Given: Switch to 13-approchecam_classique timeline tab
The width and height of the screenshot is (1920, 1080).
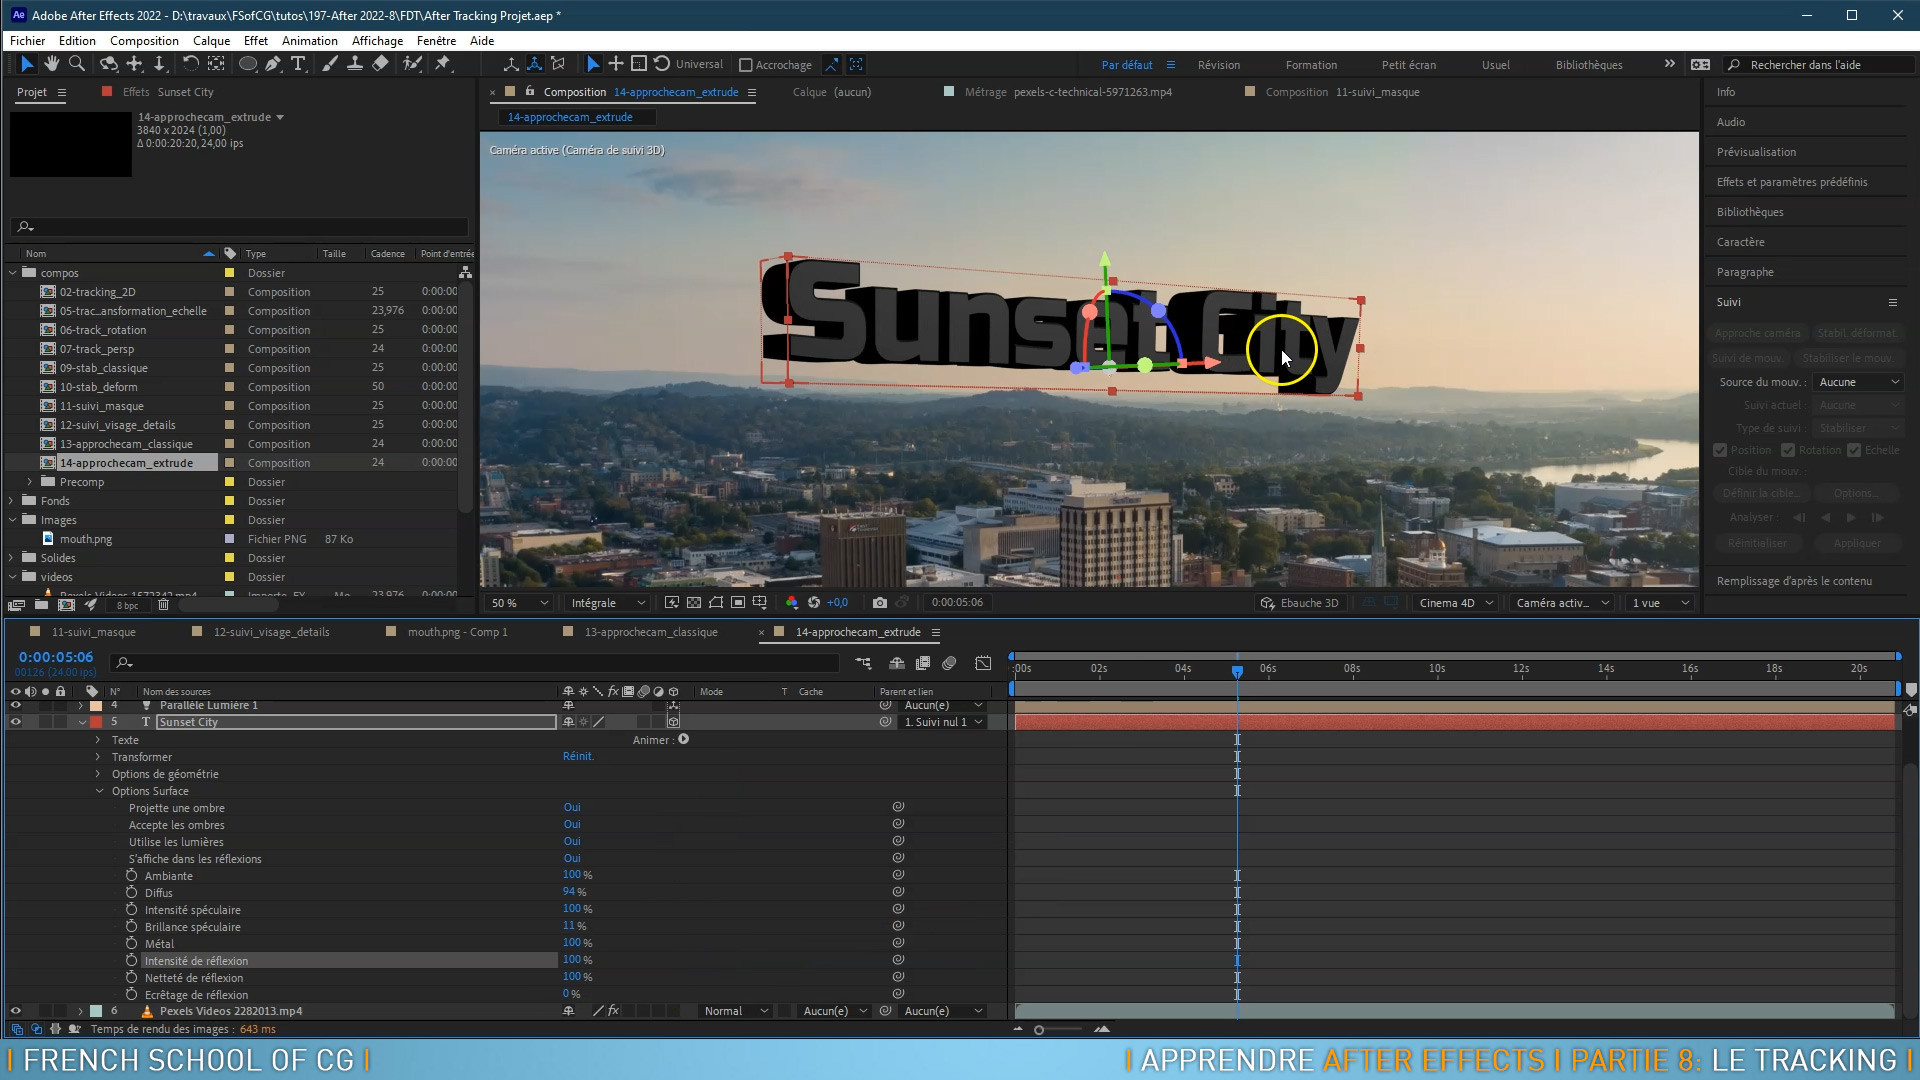Looking at the screenshot, I should (x=651, y=632).
